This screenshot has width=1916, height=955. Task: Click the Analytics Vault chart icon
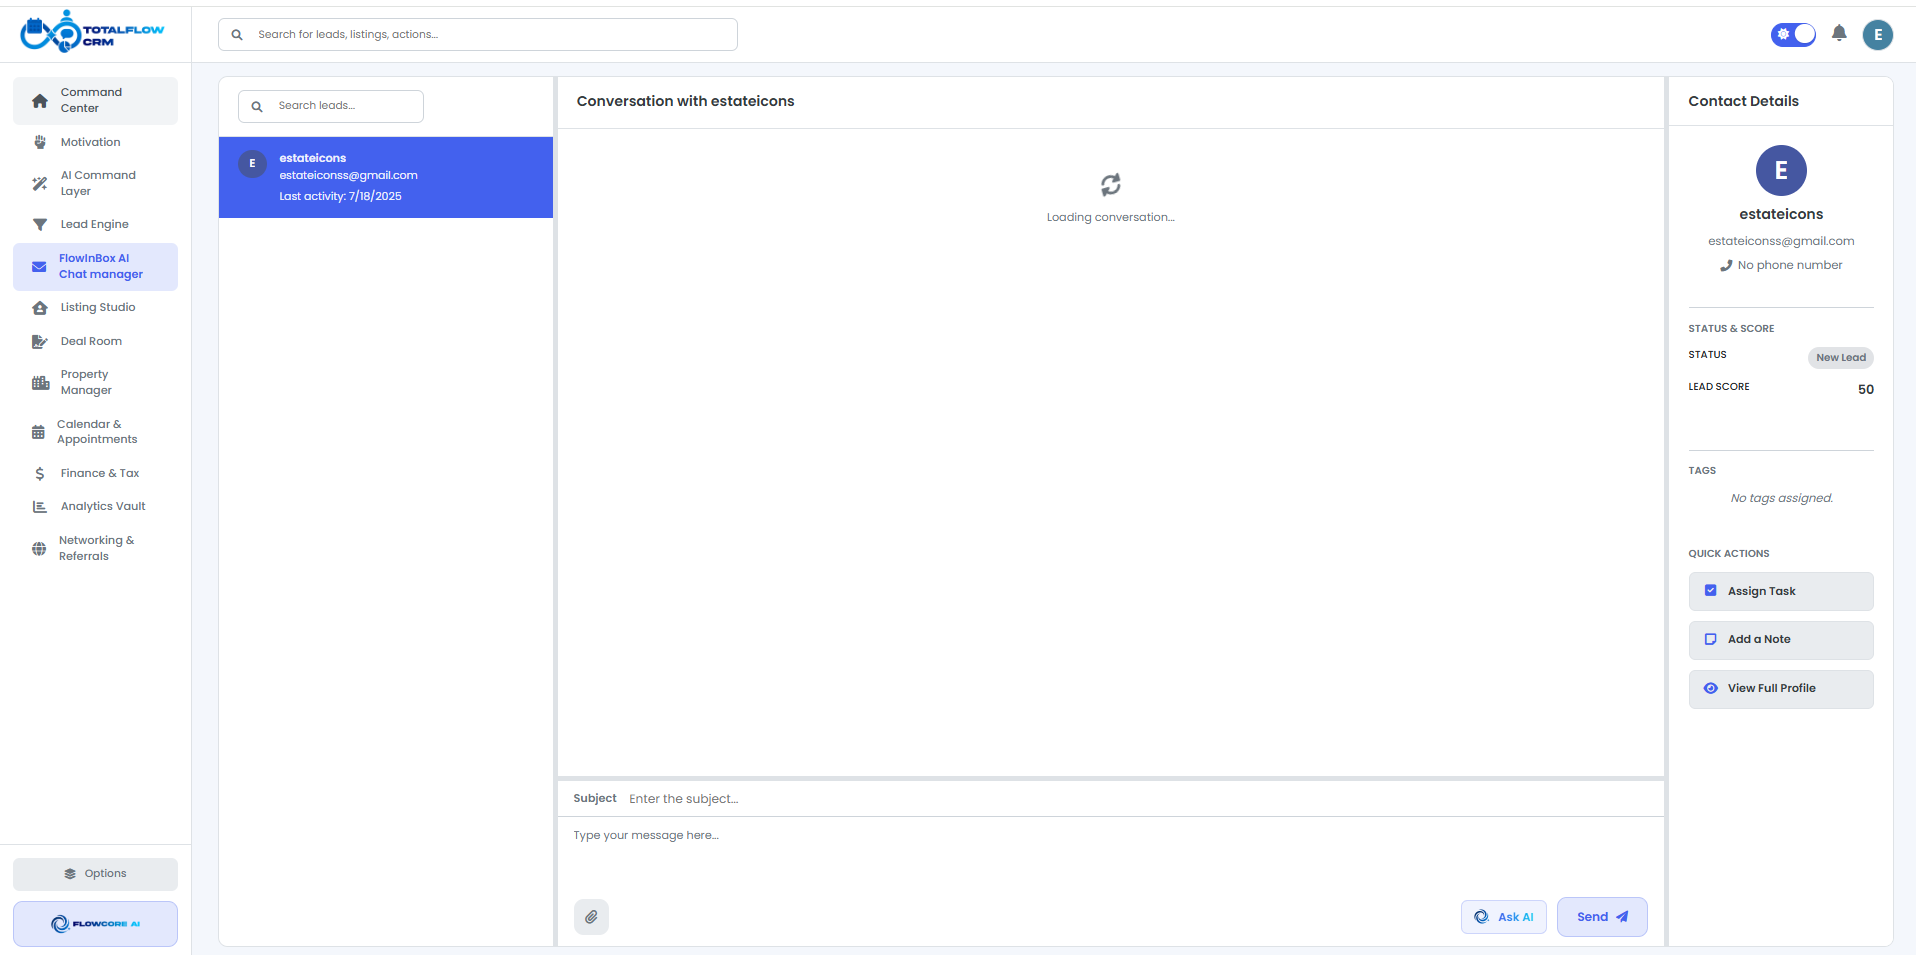click(40, 506)
